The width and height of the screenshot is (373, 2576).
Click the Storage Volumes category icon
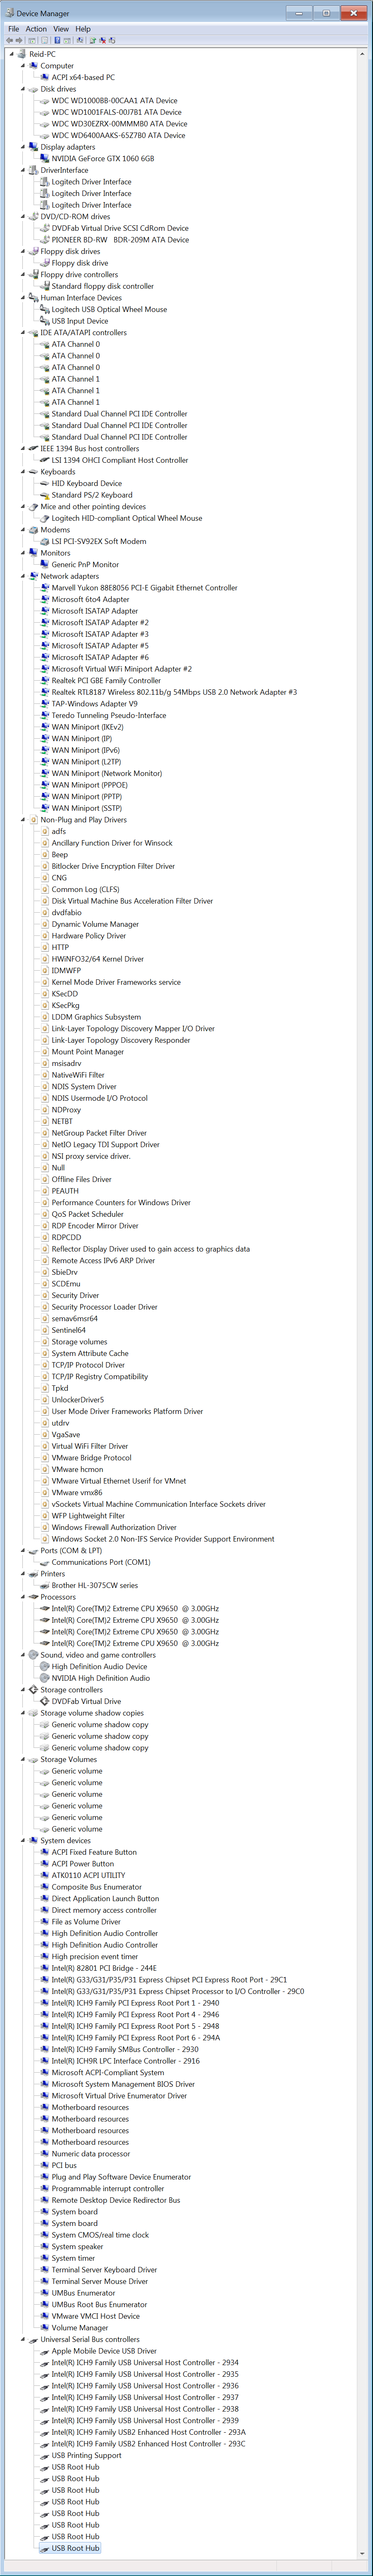click(33, 1759)
